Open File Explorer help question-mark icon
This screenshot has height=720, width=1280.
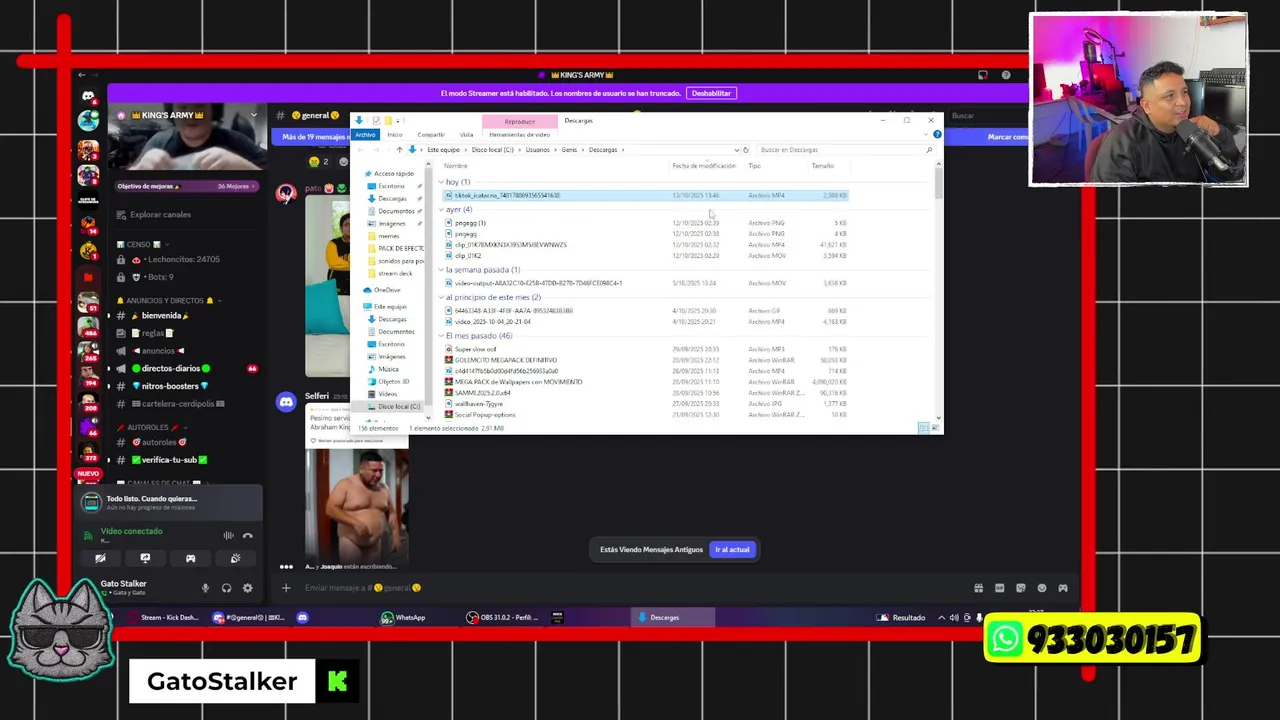pos(936,134)
